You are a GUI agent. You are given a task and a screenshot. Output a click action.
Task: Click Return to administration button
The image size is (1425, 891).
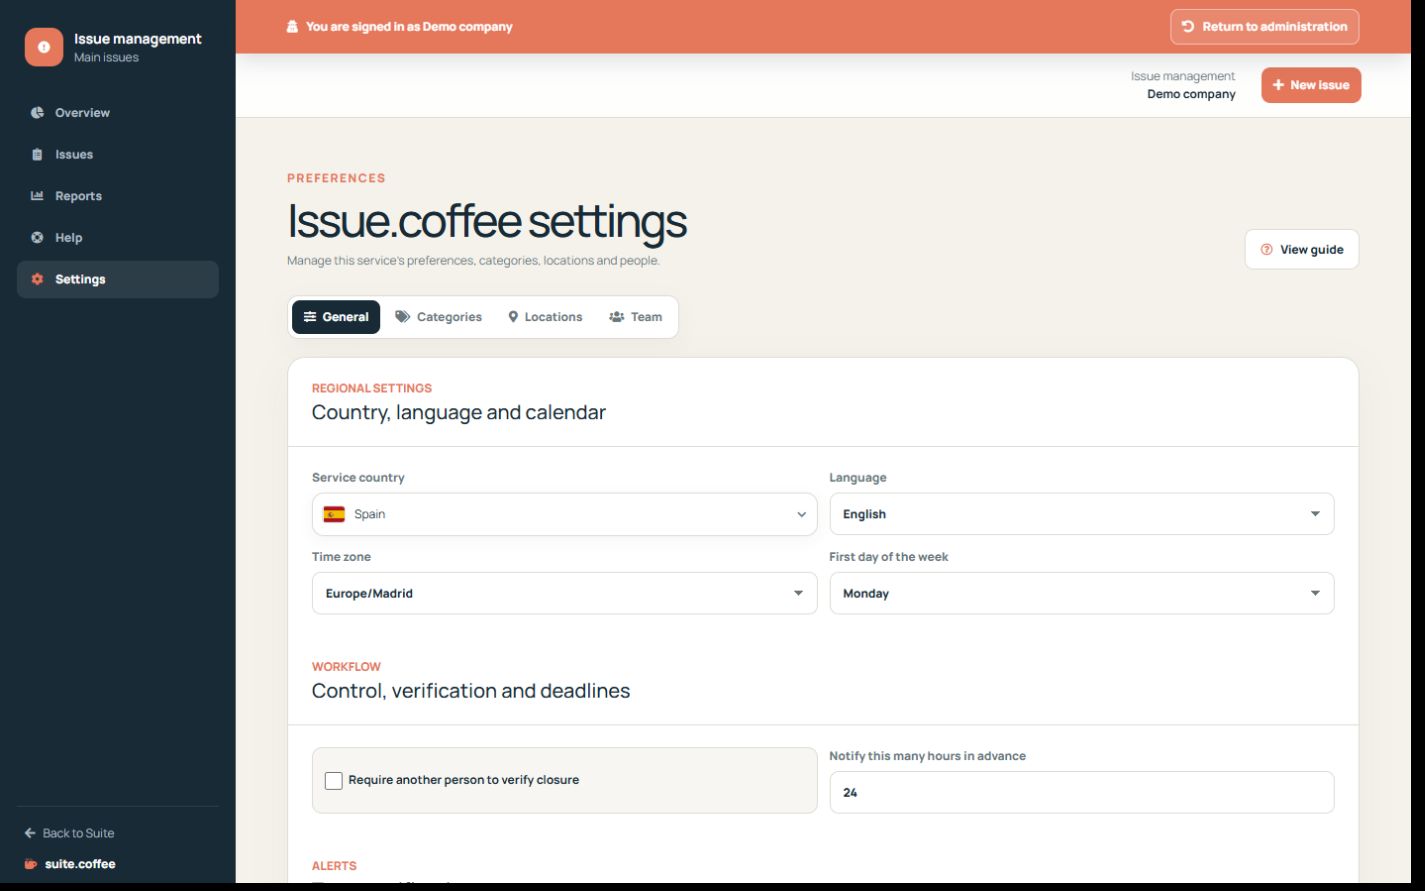[1265, 27]
